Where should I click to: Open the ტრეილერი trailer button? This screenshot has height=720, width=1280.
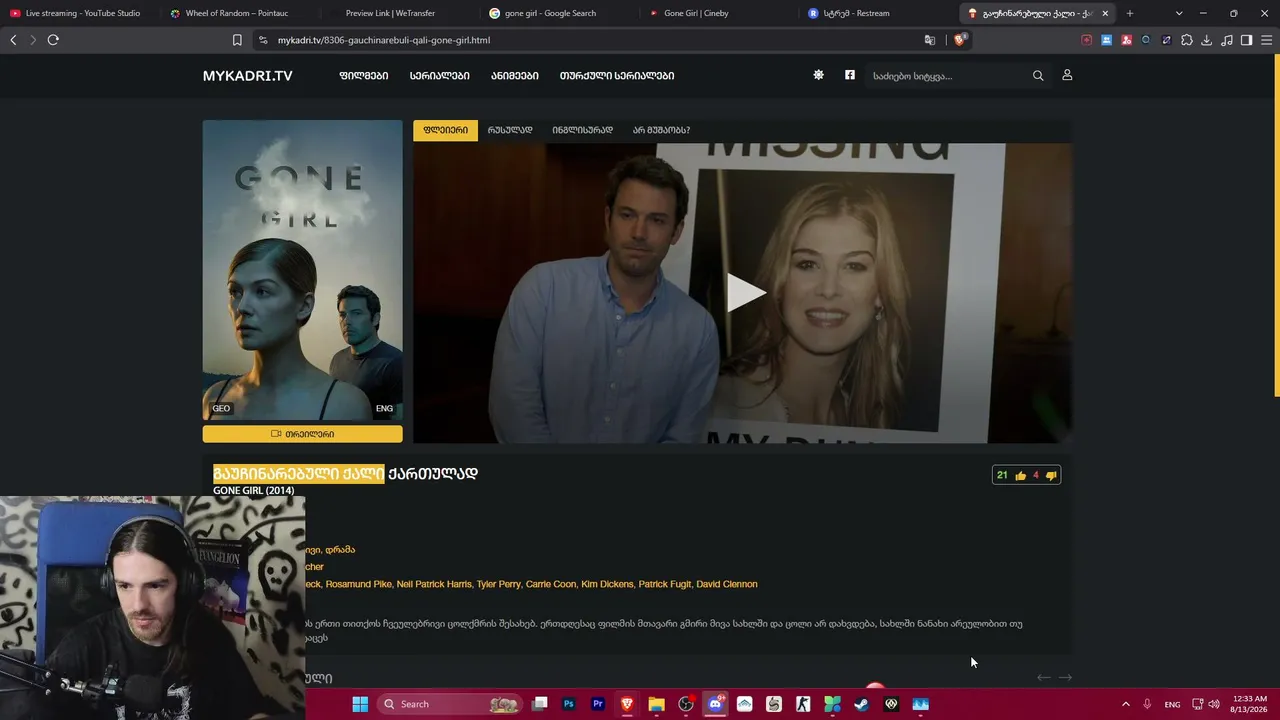pyautogui.click(x=302, y=434)
